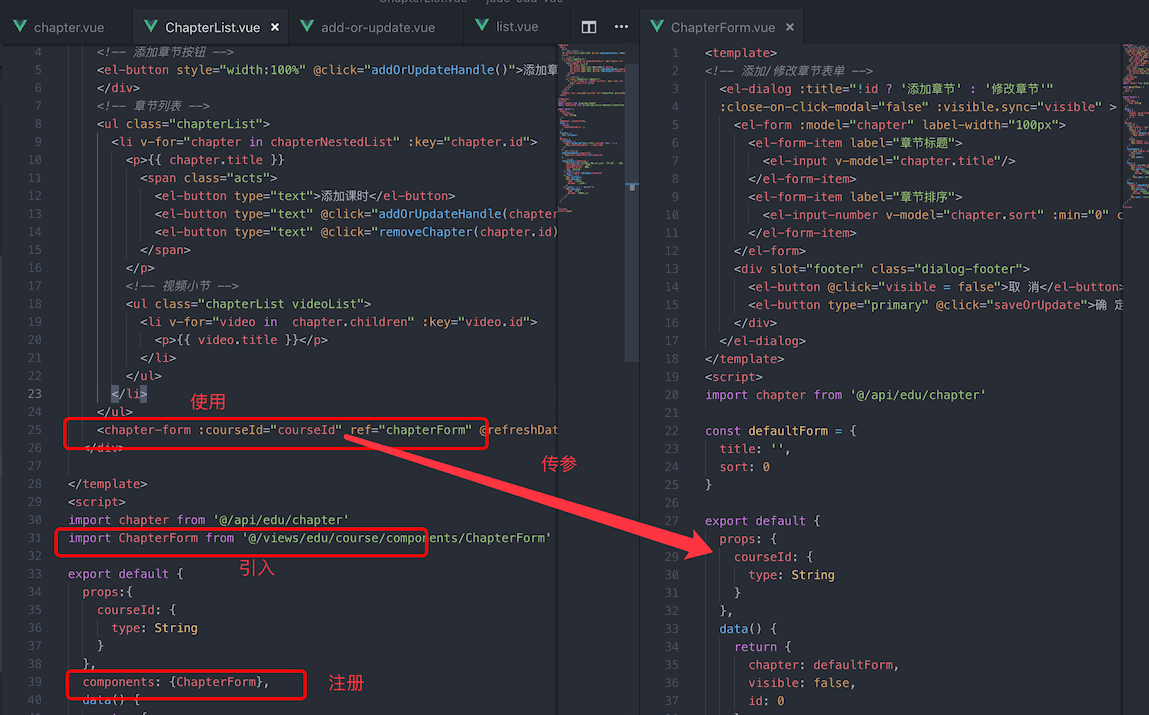
Task: Click 'class="dialog-footer"' text
Action: click(947, 269)
